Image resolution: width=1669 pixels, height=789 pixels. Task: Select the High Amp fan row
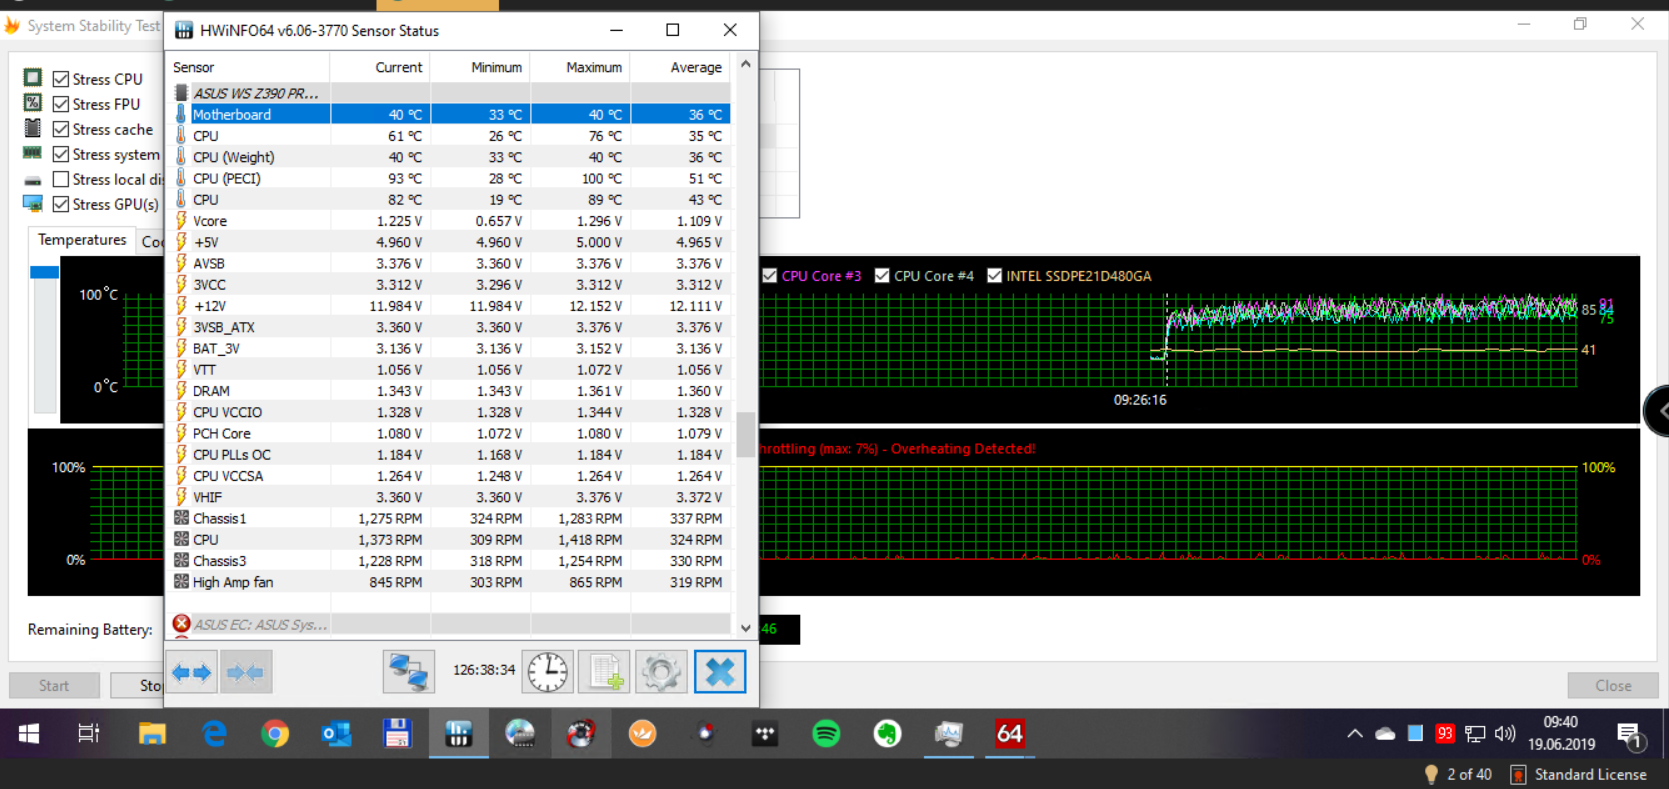450,582
